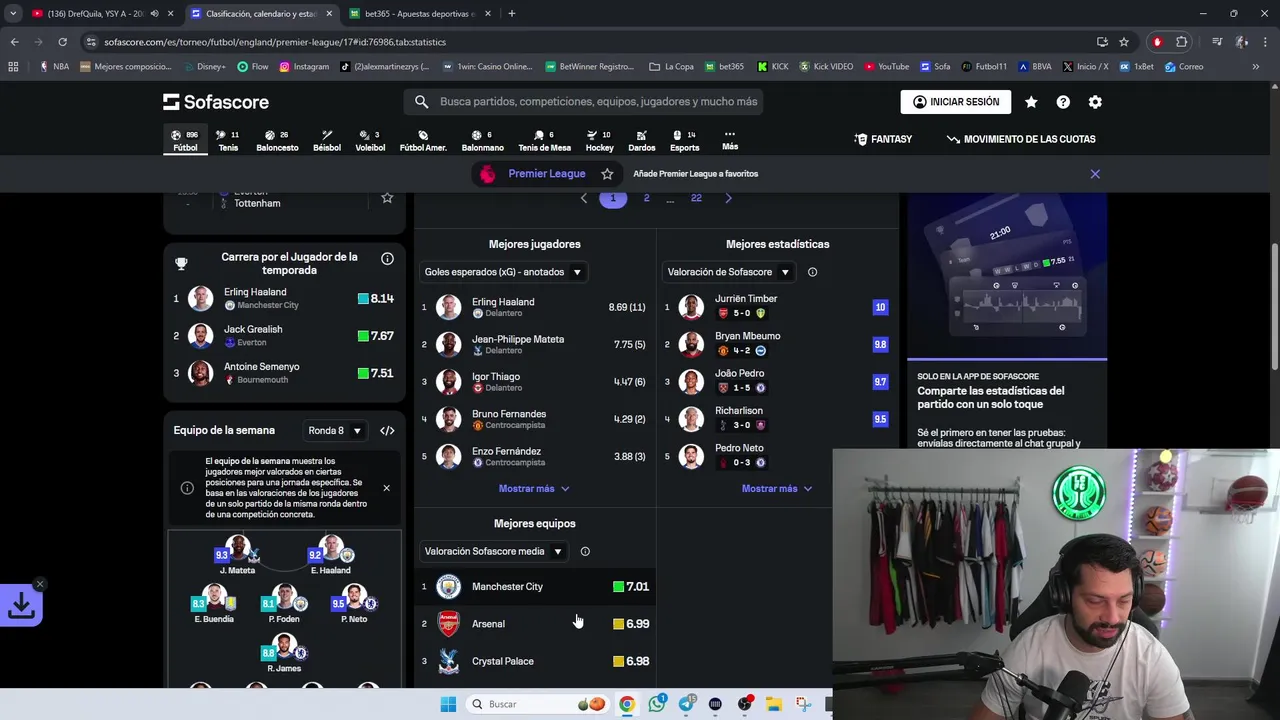Select the Voleibol sport tab
The image size is (1280, 720).
370,141
